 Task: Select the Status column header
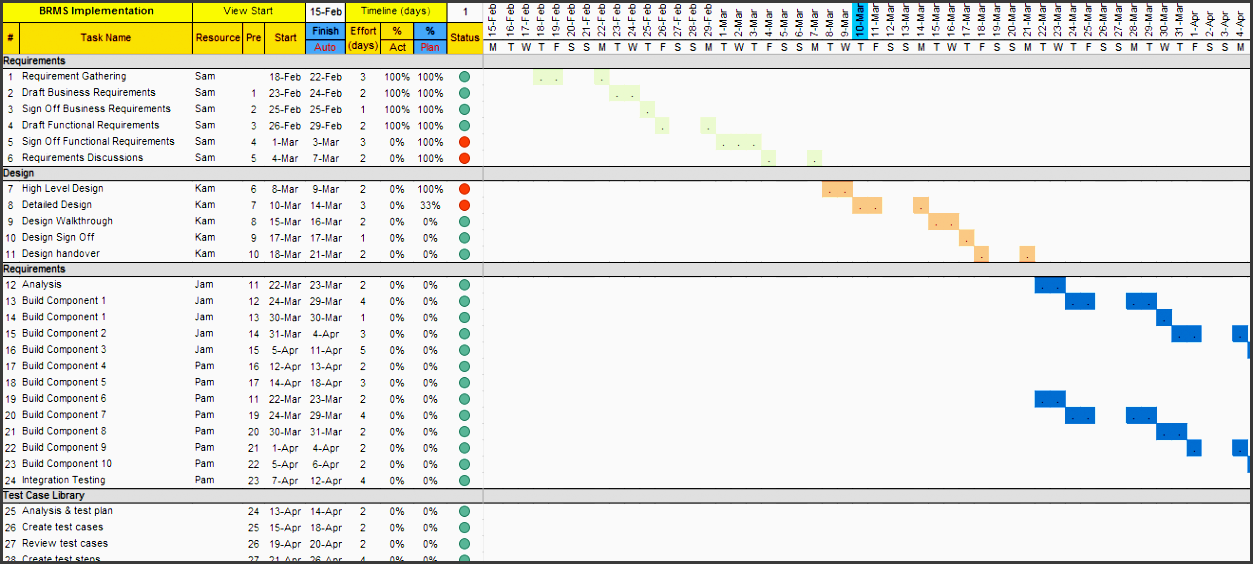coord(464,38)
